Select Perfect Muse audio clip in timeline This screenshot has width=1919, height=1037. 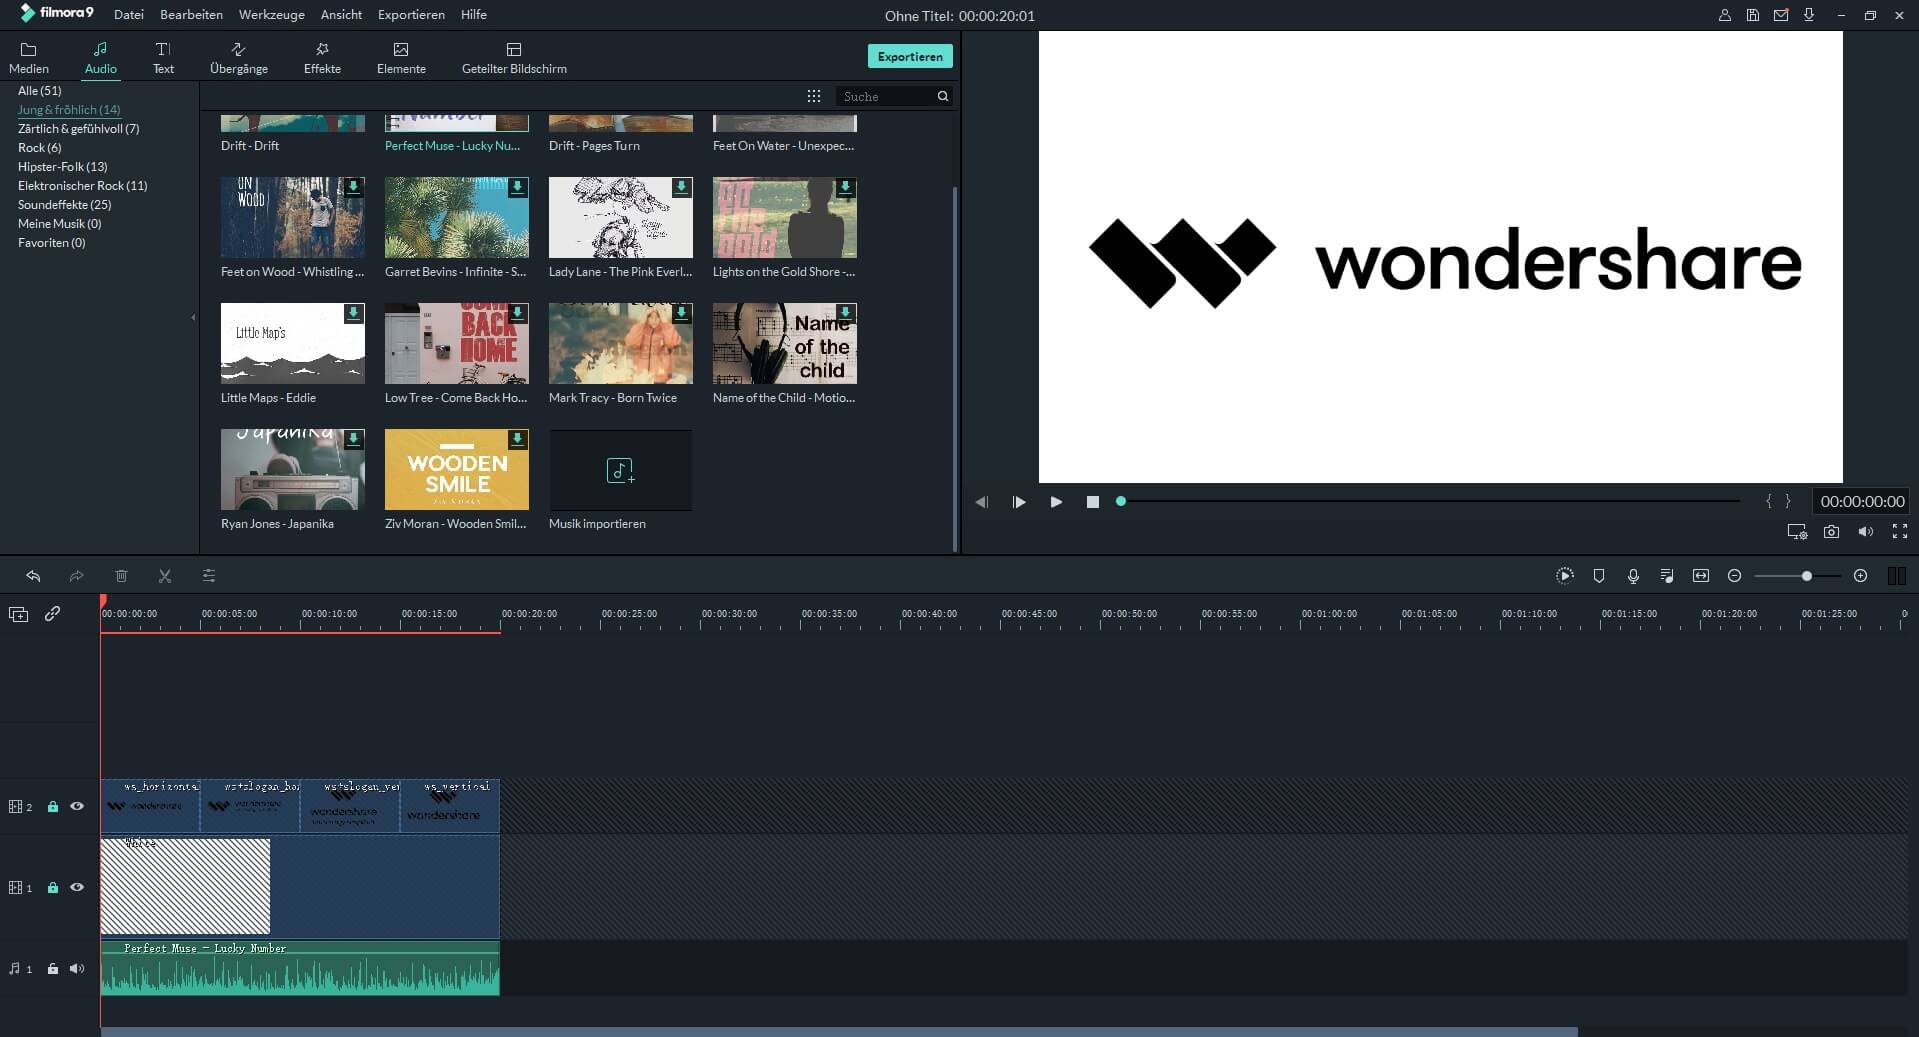click(300, 968)
